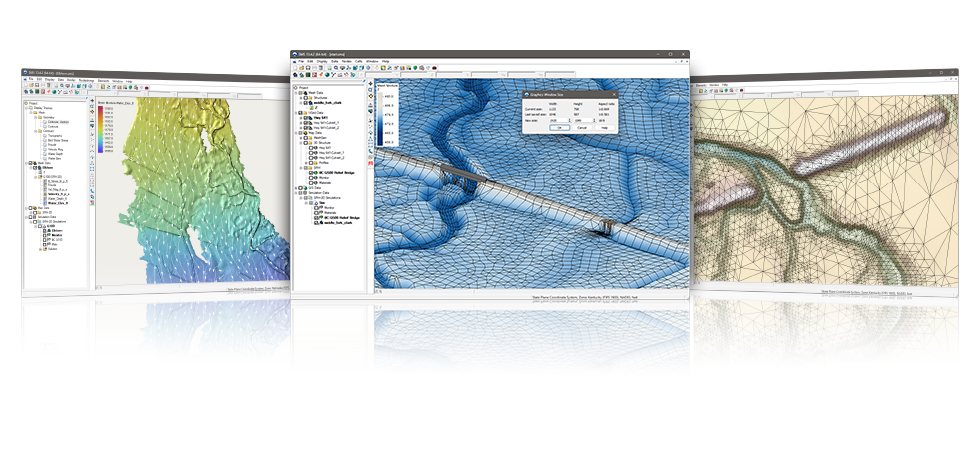This screenshot has width=980, height=450.
Task: Expand the GIS Data node in project tree
Action: [296, 188]
